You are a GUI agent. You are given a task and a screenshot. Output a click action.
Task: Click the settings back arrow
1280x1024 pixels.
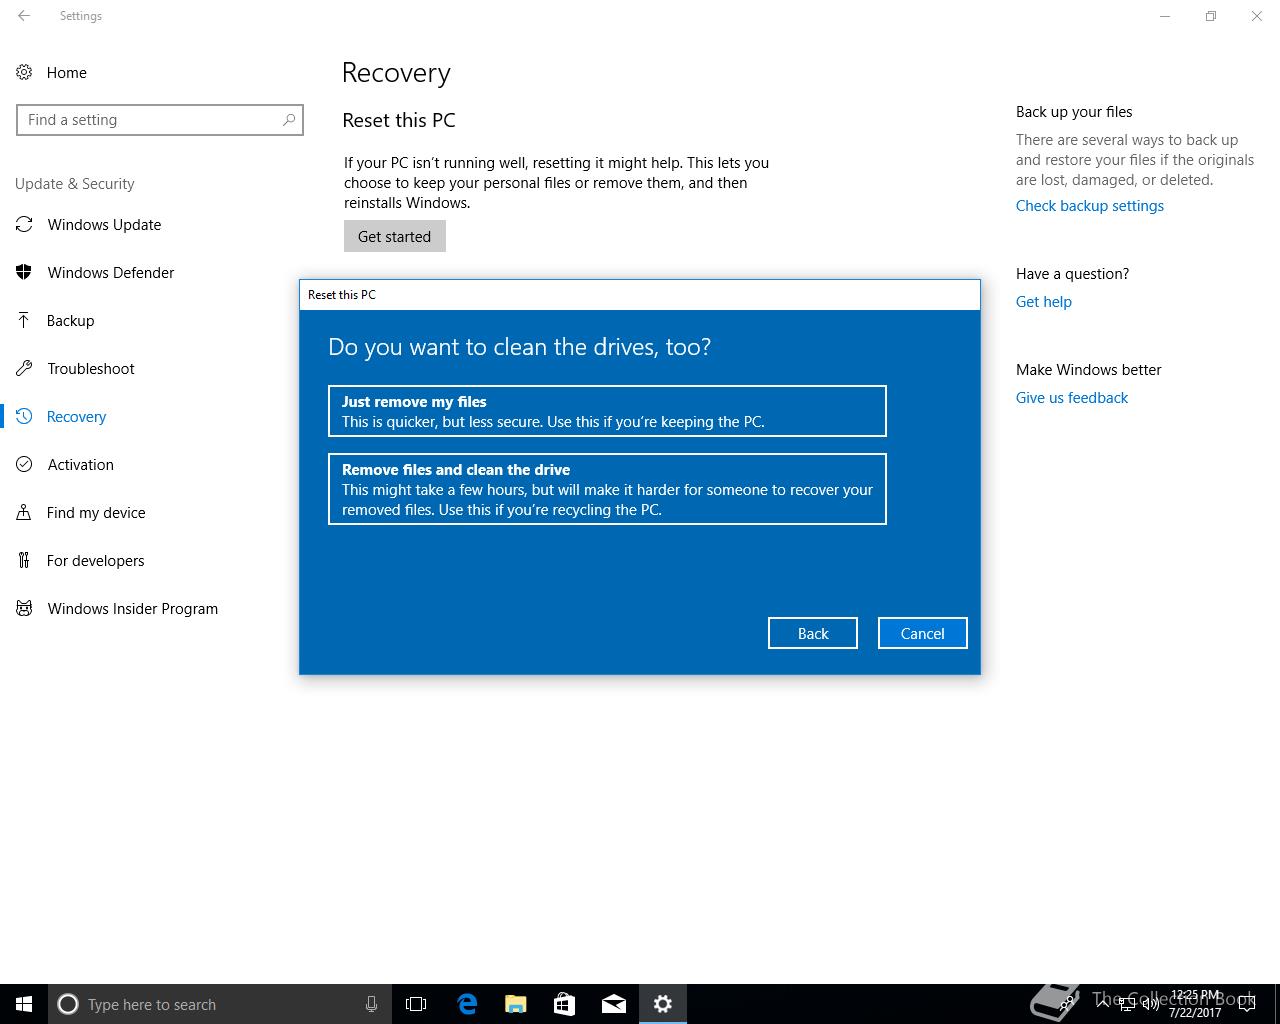point(24,16)
